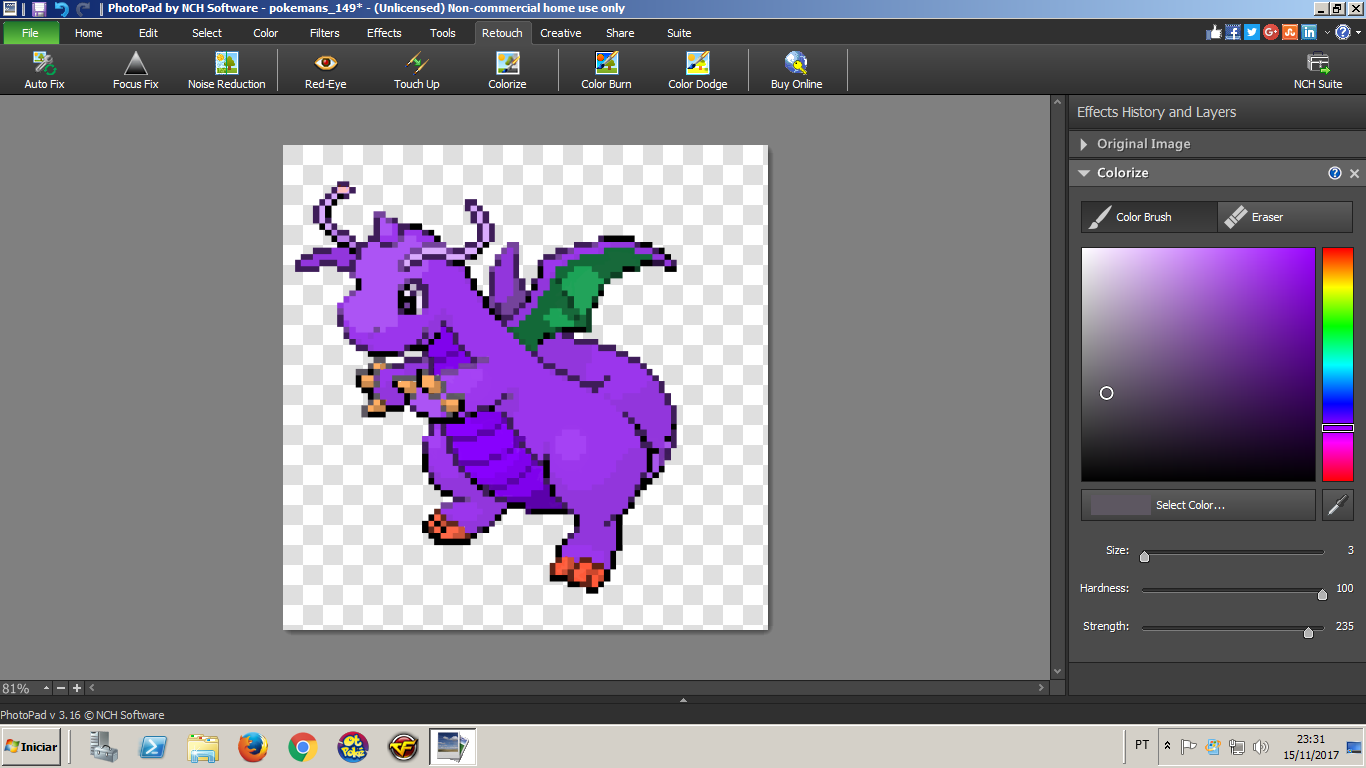Show hidden tray icons arrow
Image resolution: width=1366 pixels, height=768 pixels.
(1167, 746)
